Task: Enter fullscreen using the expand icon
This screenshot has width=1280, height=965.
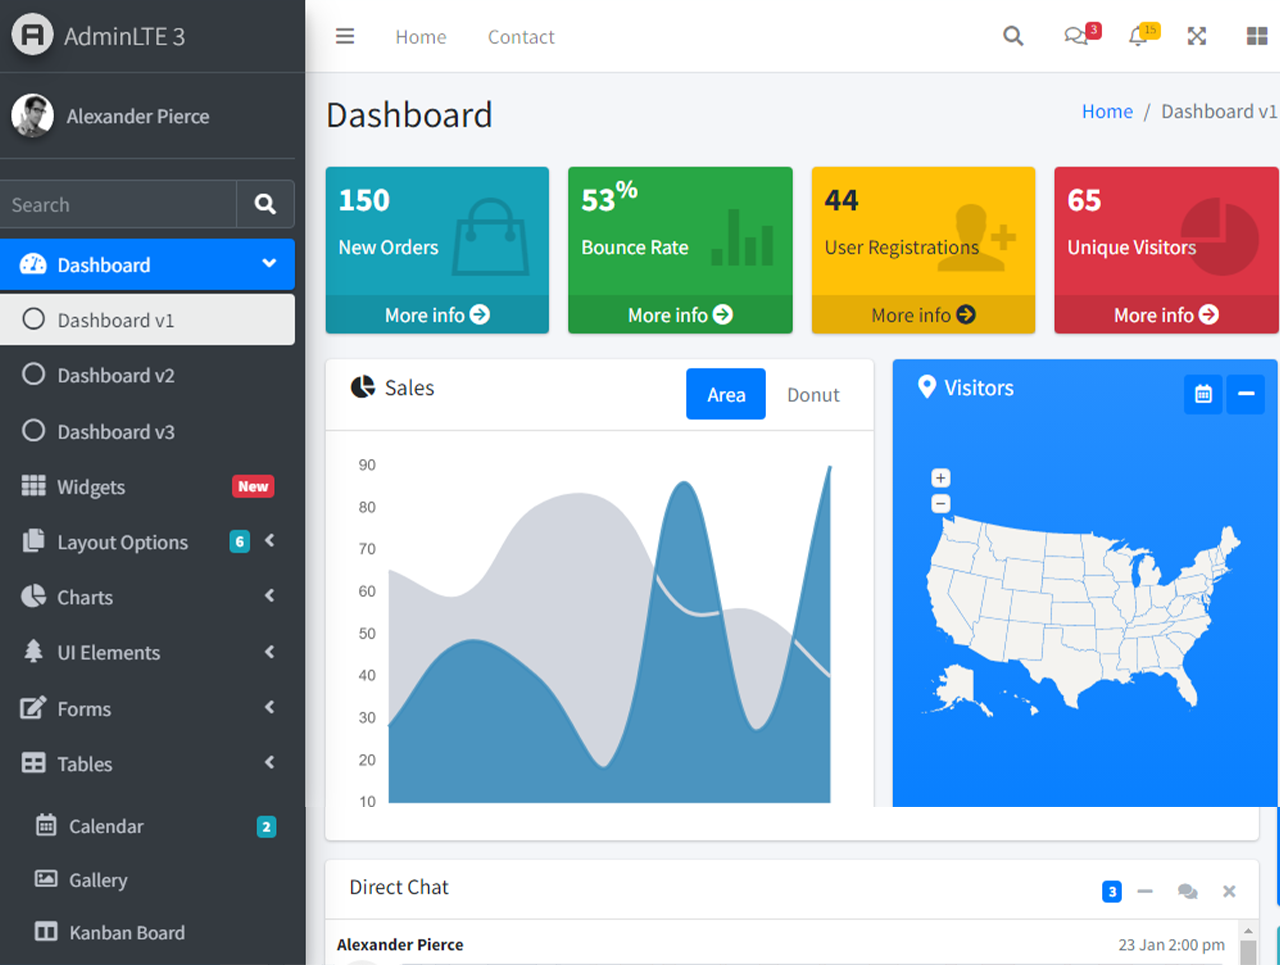Action: coord(1197,36)
